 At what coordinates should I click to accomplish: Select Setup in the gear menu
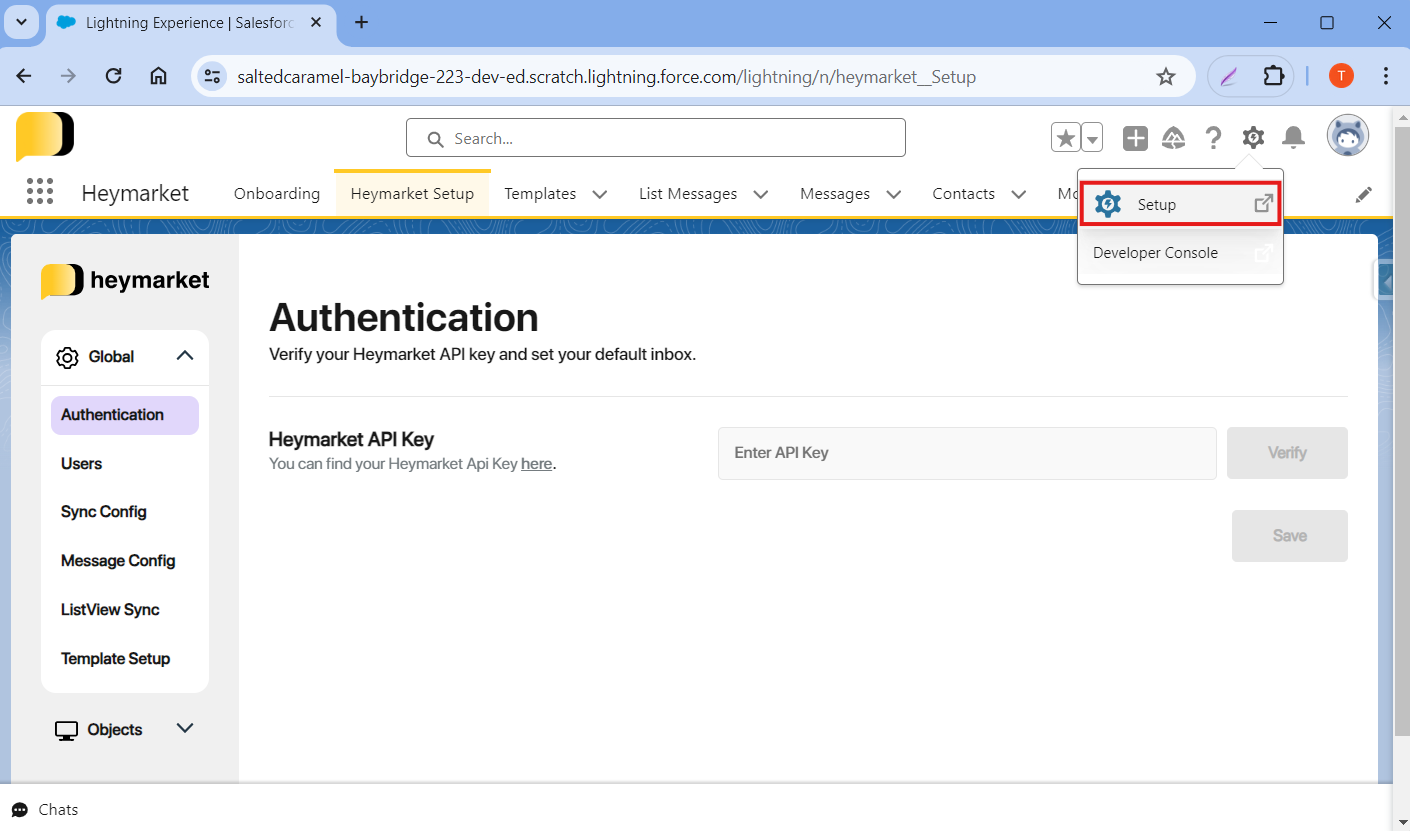tap(1180, 204)
